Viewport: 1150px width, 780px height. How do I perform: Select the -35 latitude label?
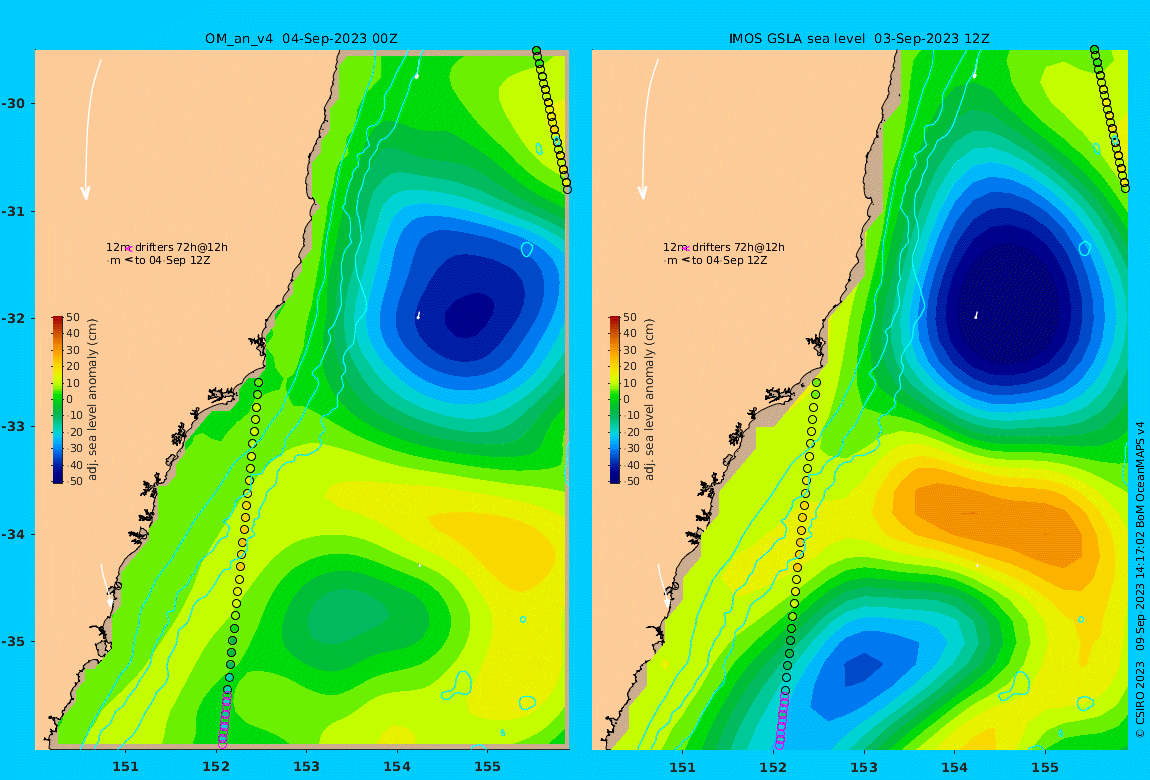tap(14, 642)
